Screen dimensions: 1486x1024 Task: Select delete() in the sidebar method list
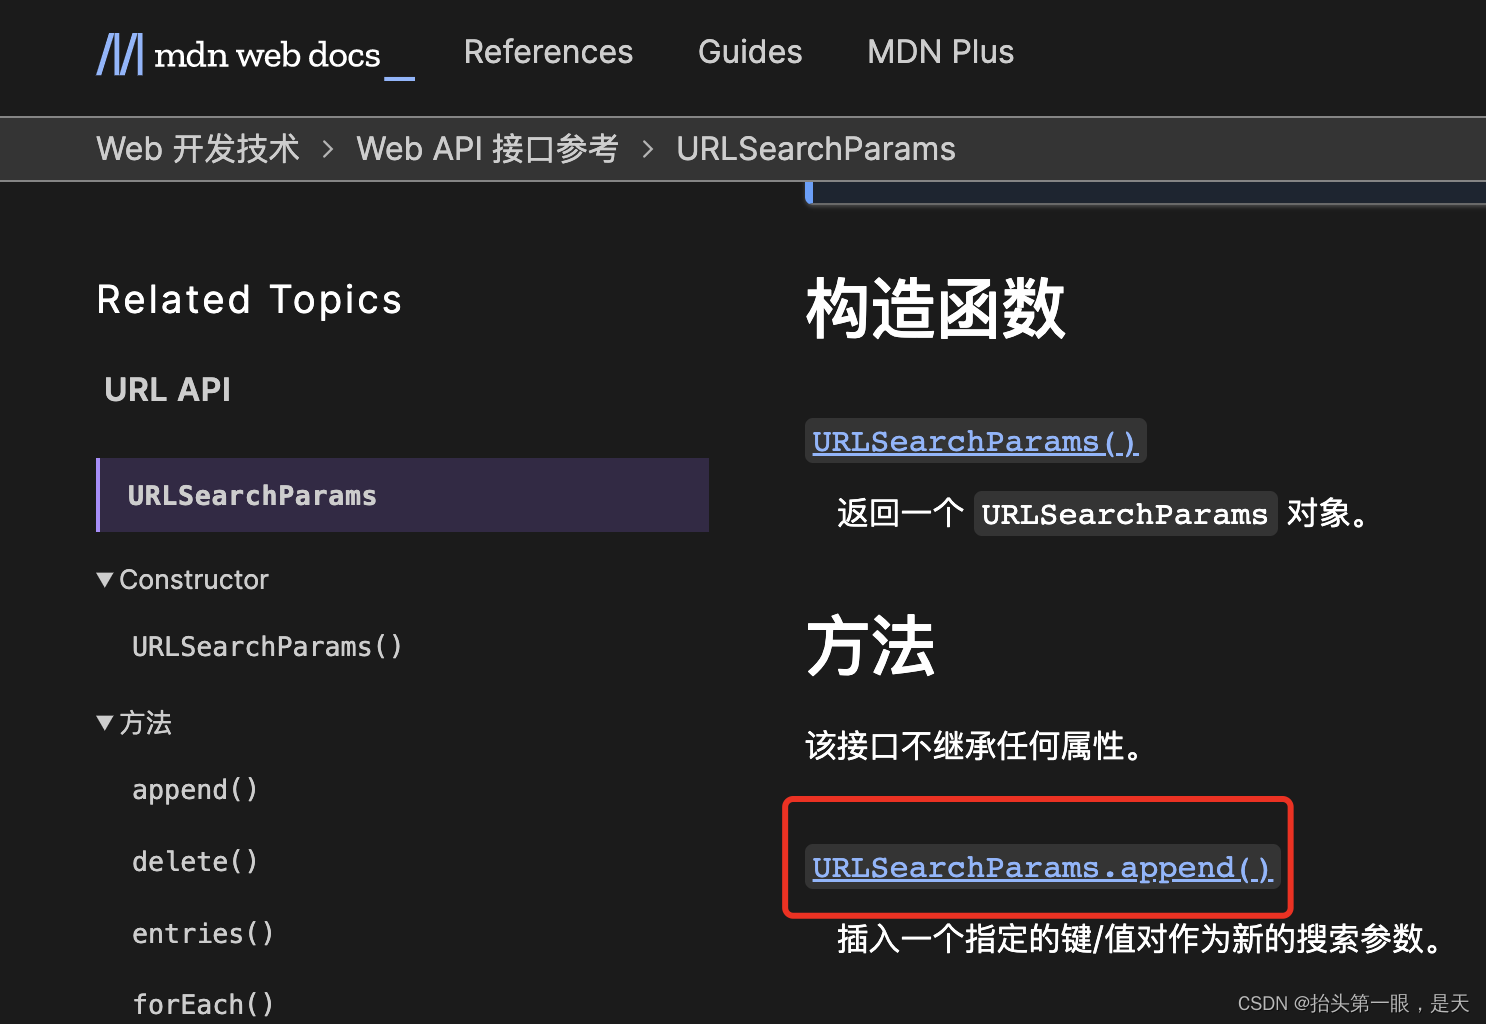(195, 861)
